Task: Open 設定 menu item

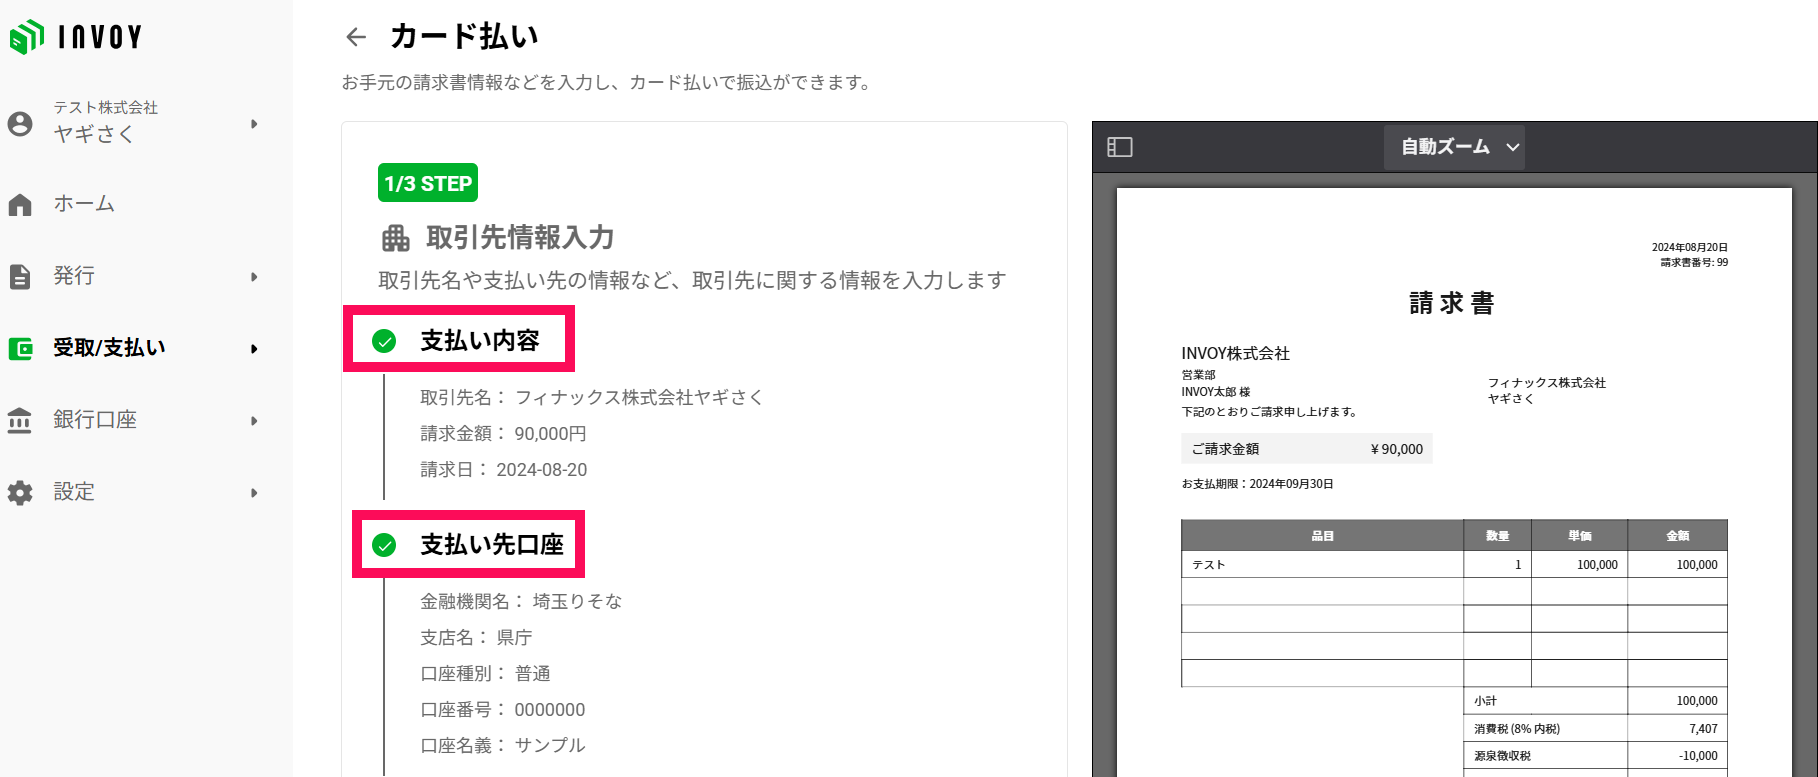Action: pos(74,492)
